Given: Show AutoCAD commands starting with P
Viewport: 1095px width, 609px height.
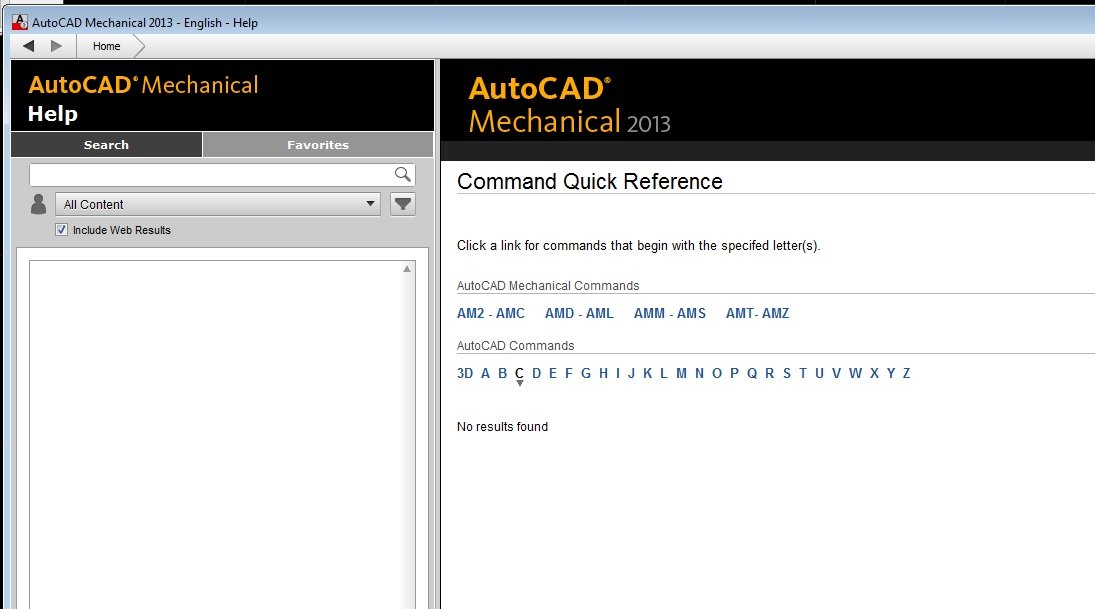Looking at the screenshot, I should coord(734,374).
